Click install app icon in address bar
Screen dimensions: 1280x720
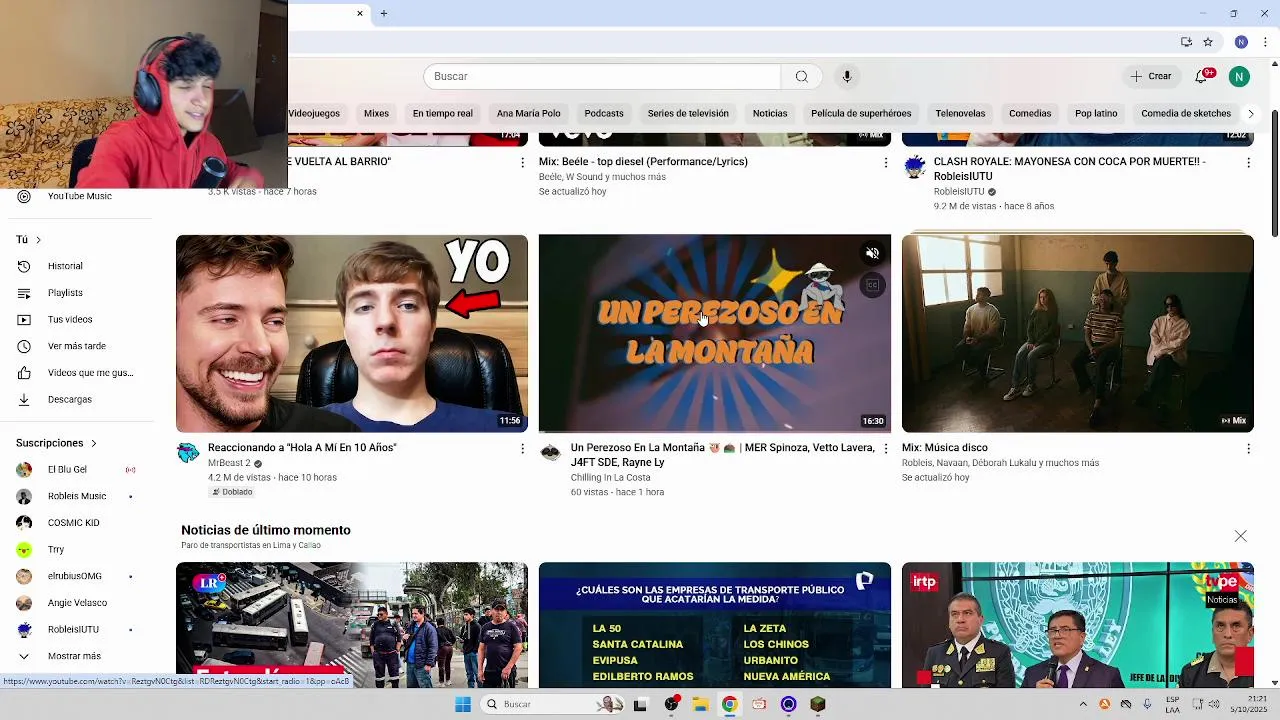click(x=1186, y=42)
